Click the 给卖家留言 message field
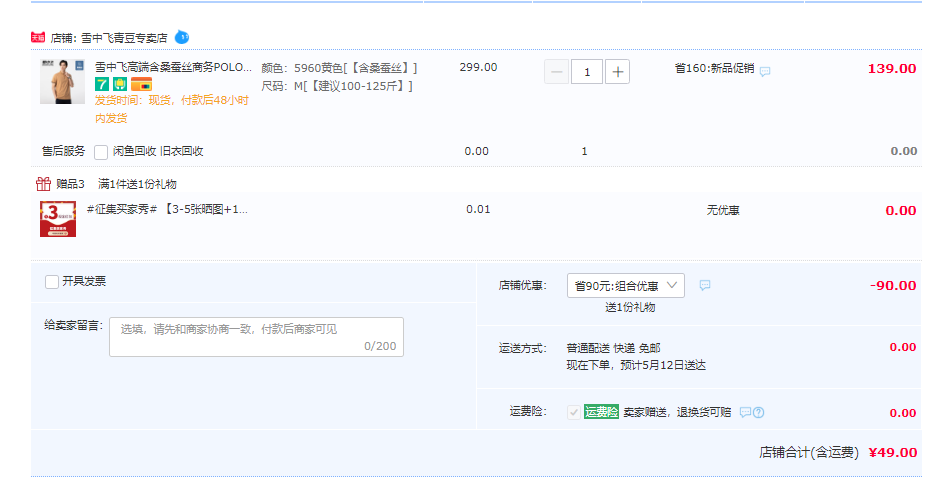The height and width of the screenshot is (488, 952). (256, 337)
